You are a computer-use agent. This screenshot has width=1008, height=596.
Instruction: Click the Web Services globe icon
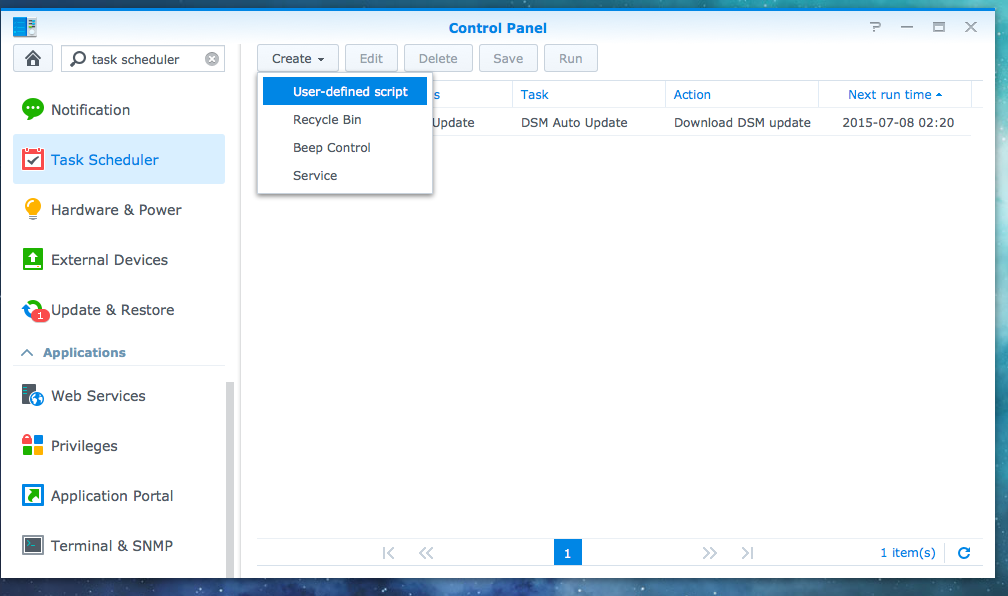click(x=33, y=396)
